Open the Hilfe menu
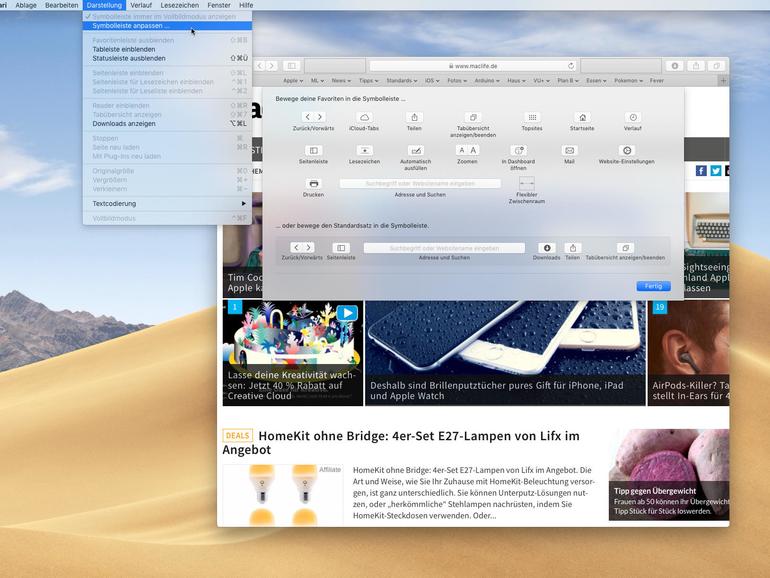Screen dimensions: 770x578 [246, 5]
